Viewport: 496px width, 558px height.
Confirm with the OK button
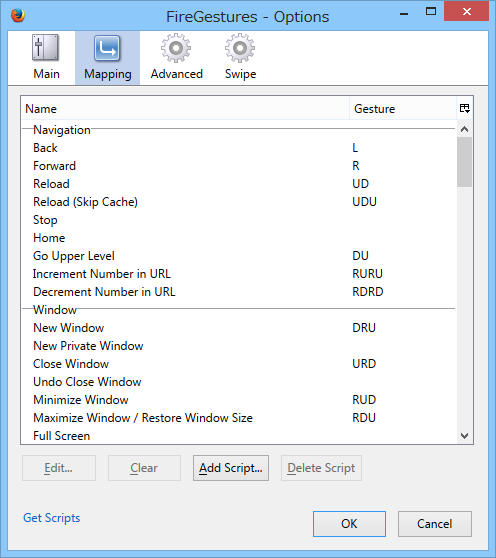[x=349, y=524]
